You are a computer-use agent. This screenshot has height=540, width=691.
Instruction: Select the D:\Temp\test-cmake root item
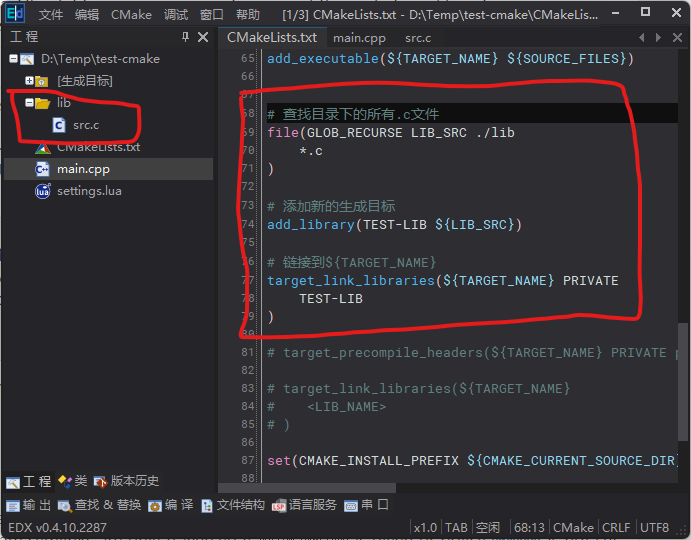(100, 59)
